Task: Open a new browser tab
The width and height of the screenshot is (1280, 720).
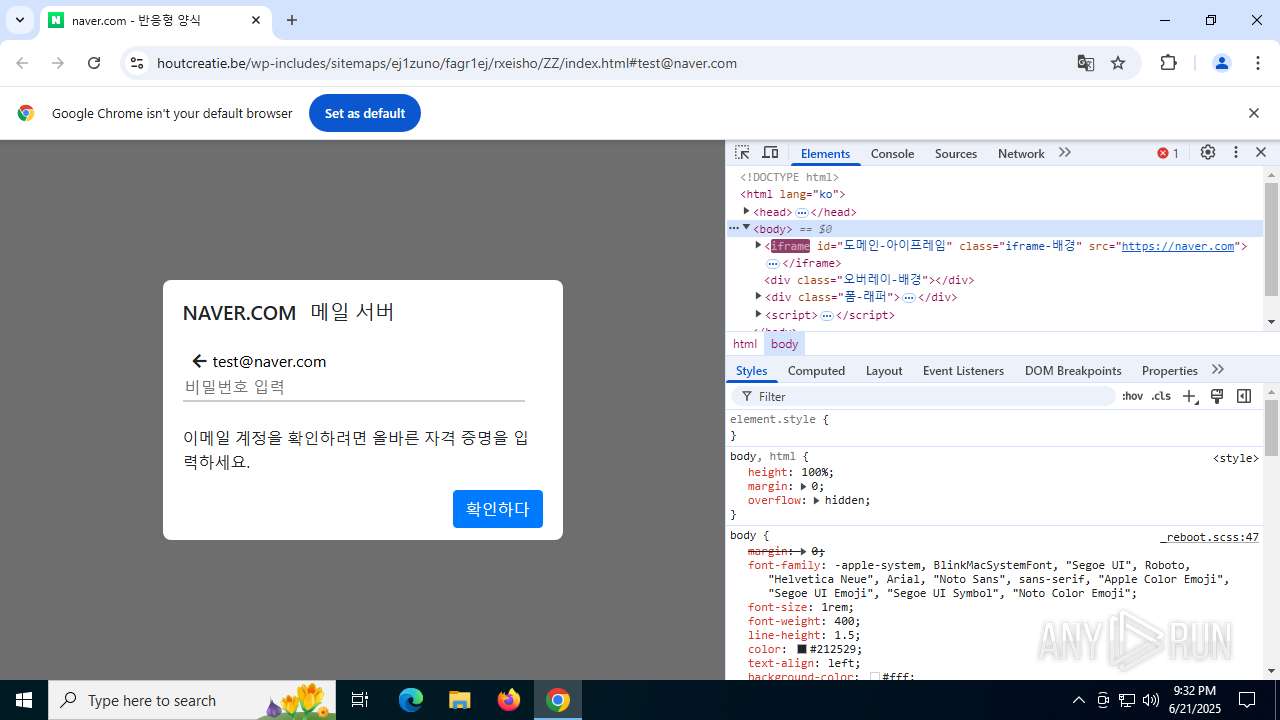Action: (292, 20)
